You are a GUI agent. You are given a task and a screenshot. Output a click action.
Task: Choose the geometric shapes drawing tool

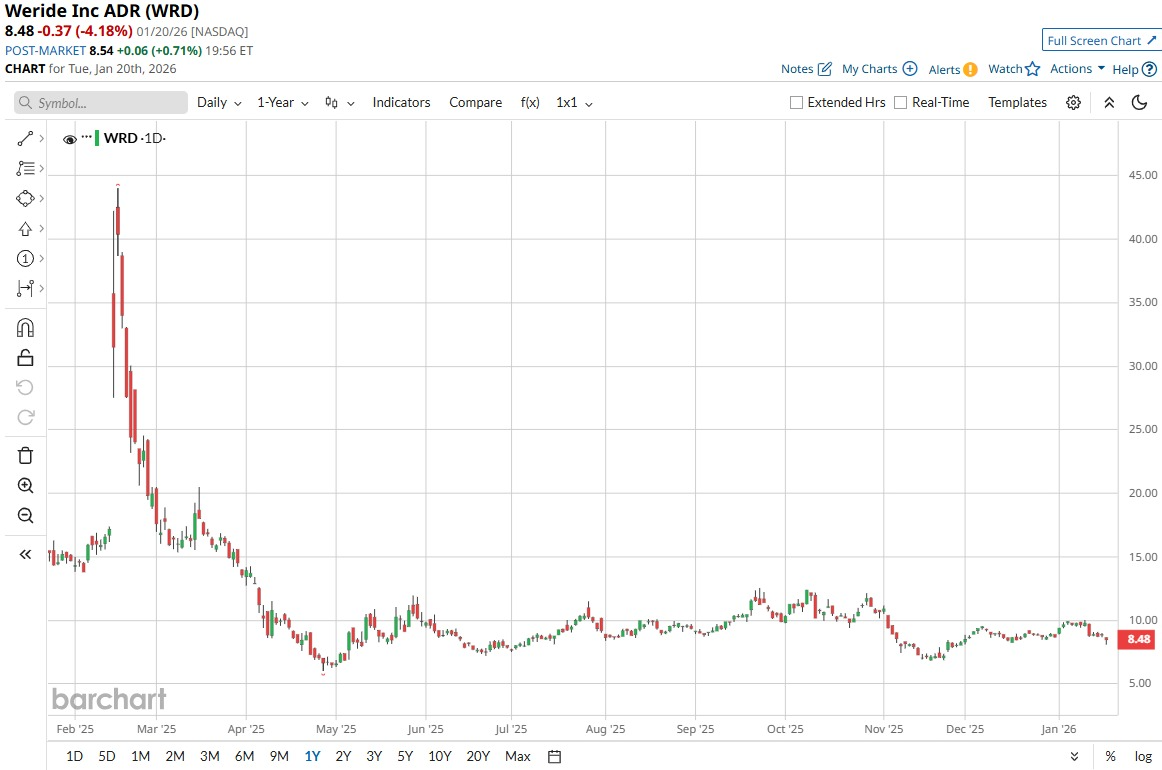tap(25, 199)
